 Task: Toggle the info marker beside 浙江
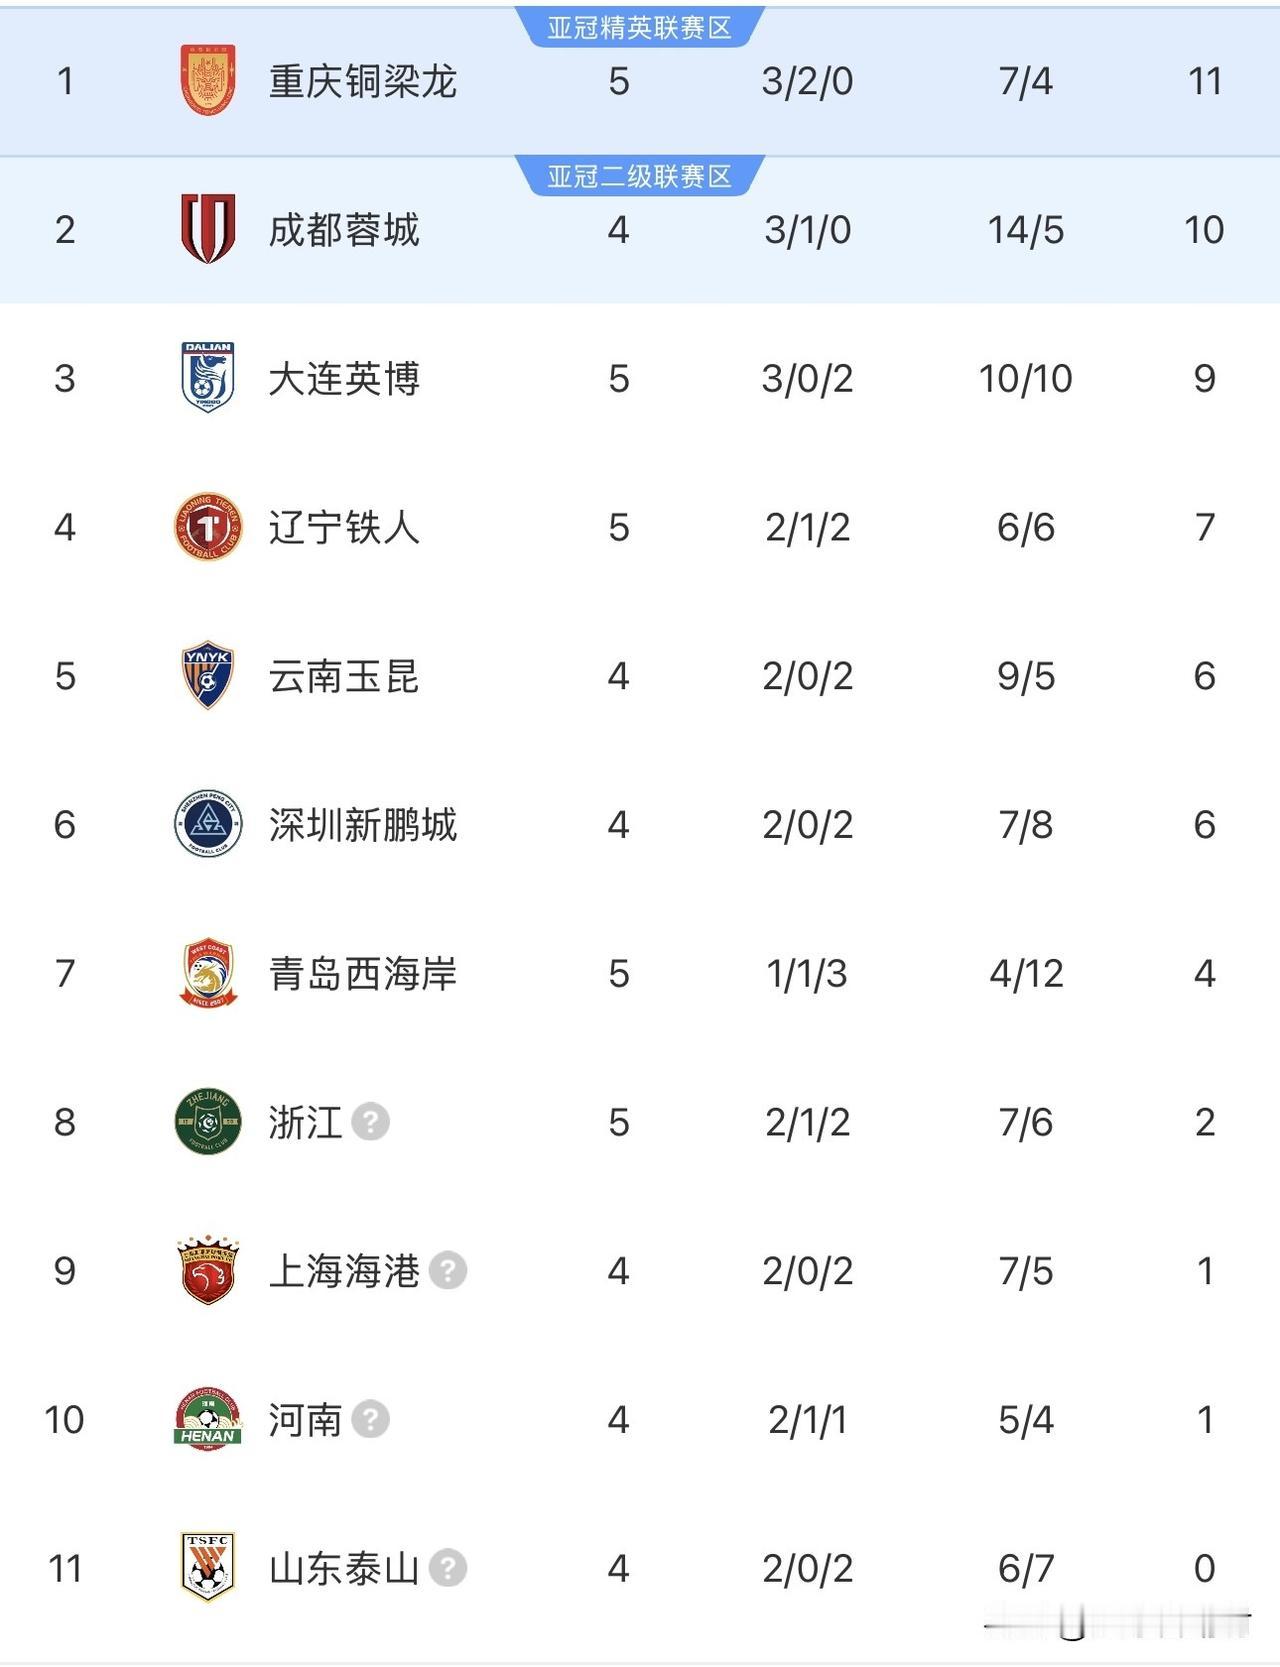pos(371,1122)
